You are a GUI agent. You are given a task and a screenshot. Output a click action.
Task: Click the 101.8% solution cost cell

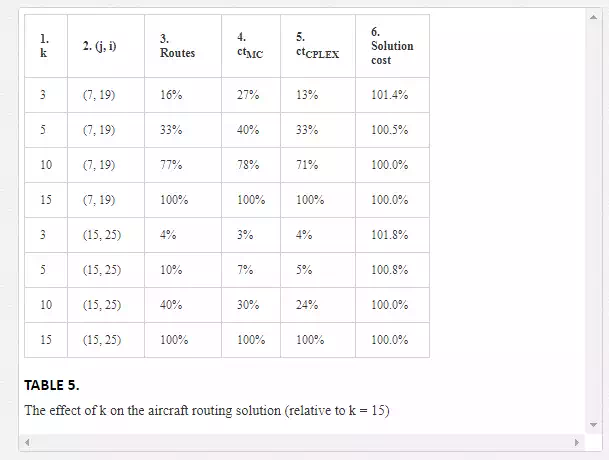coord(389,235)
